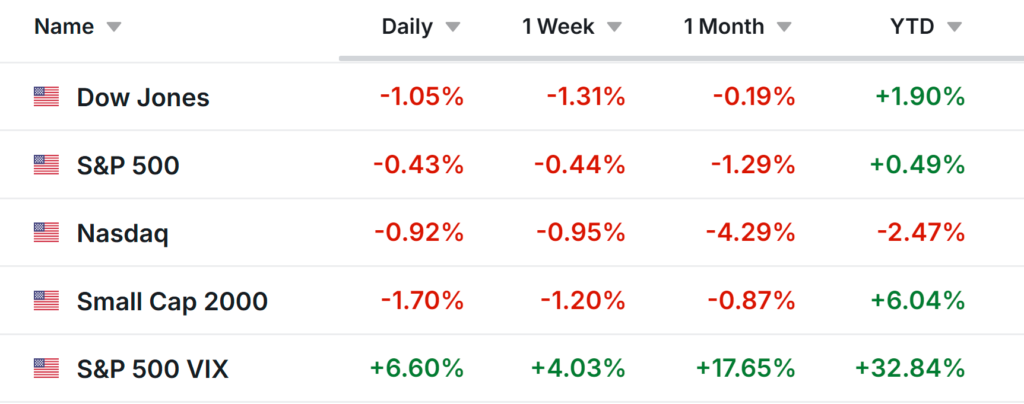This screenshot has width=1024, height=404.
Task: Open the Dow Jones index link
Action: (x=143, y=97)
